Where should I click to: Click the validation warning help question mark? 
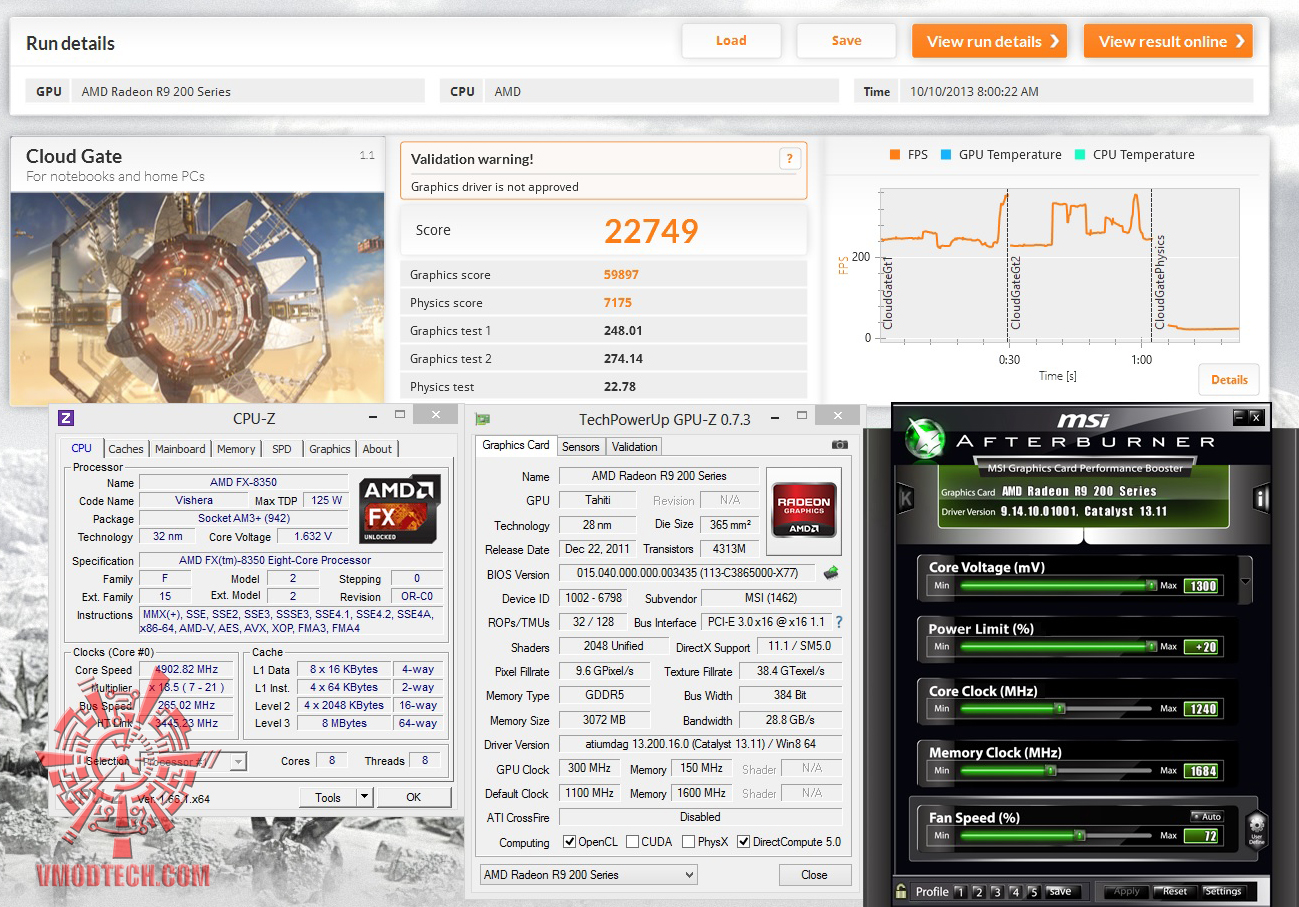tap(790, 158)
